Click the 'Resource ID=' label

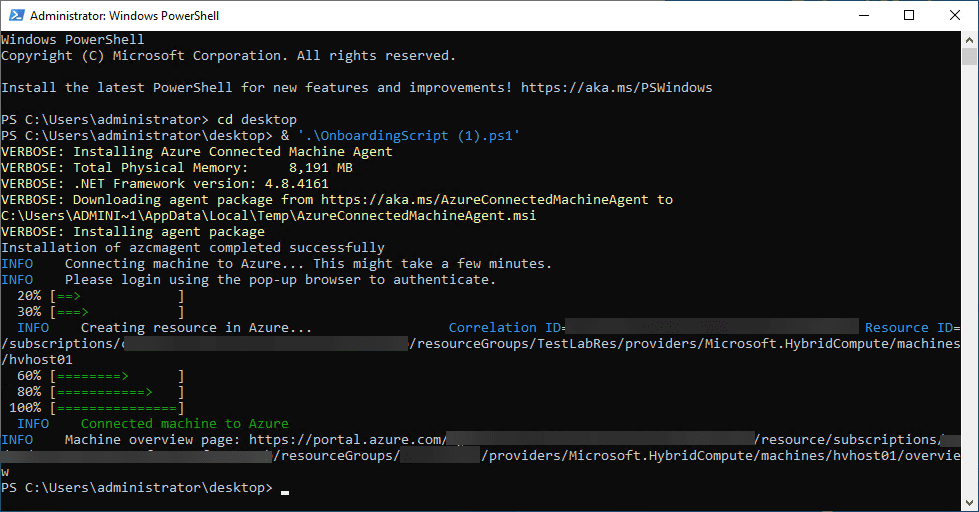tap(912, 327)
